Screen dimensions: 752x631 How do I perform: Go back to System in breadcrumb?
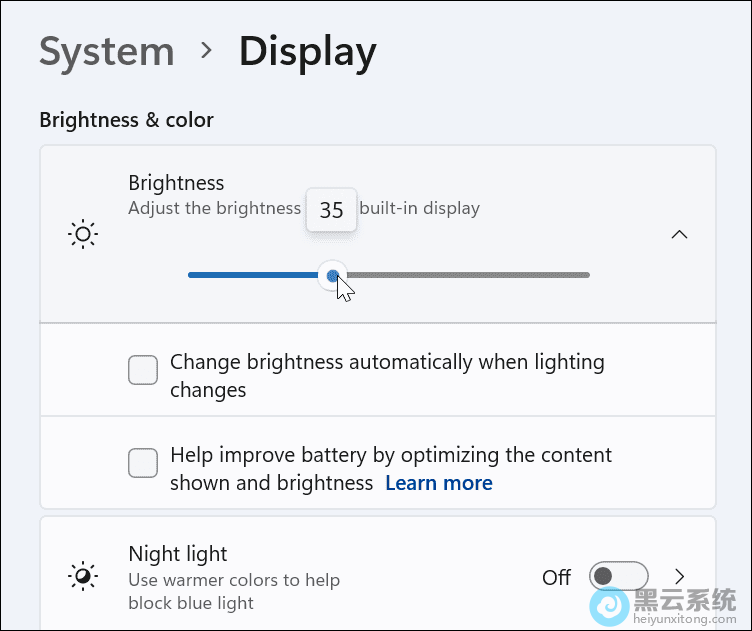pos(107,51)
